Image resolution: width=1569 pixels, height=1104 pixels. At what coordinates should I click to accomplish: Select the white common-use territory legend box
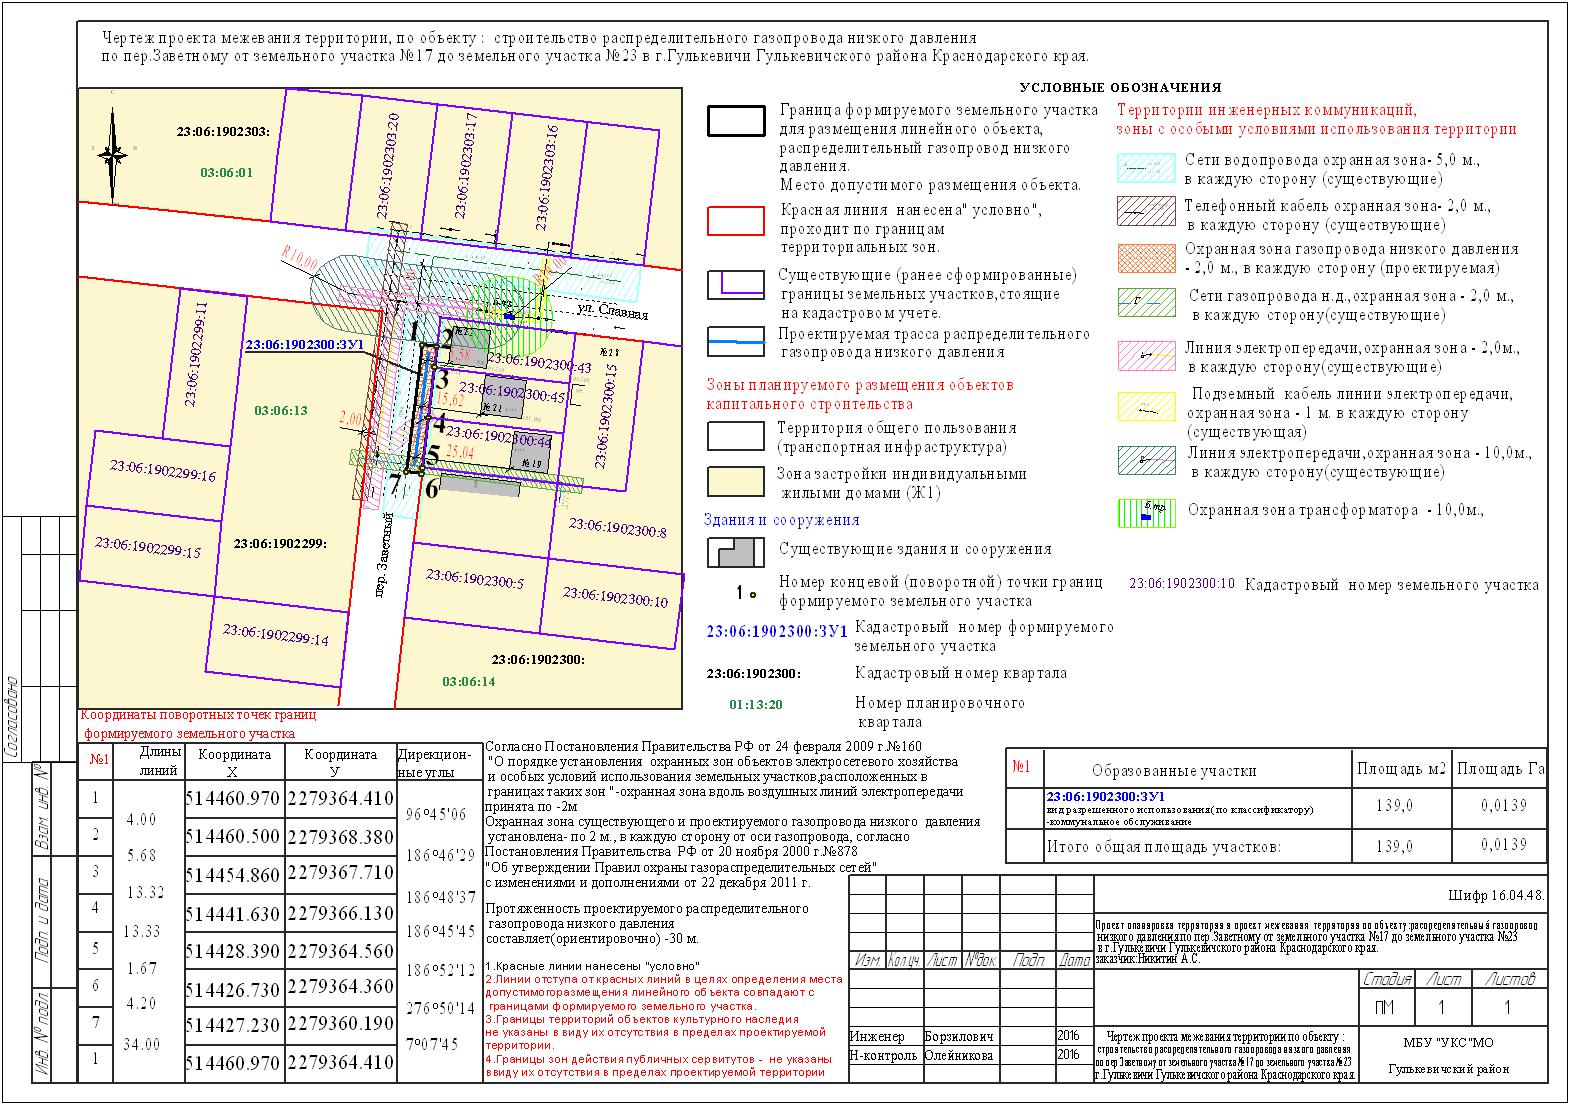coord(736,436)
